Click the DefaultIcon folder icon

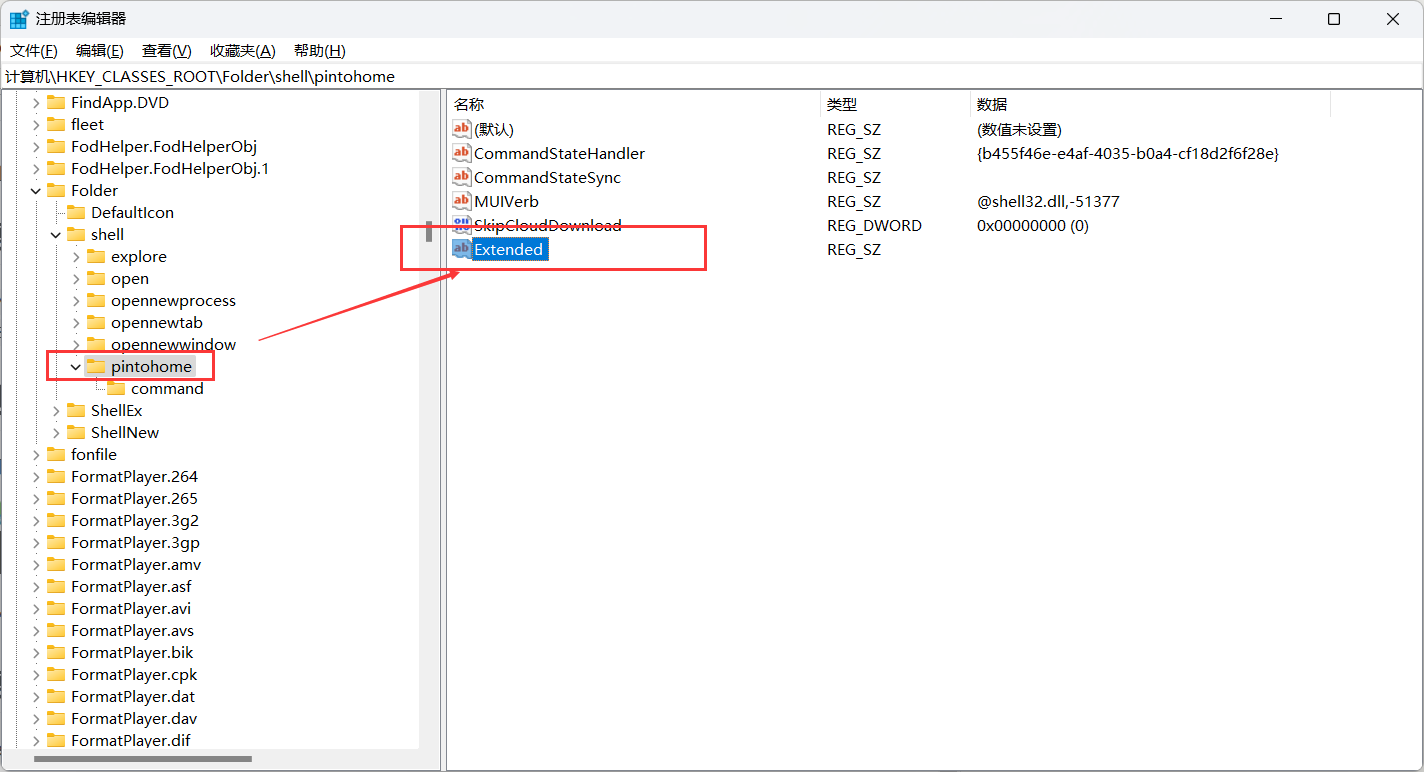point(76,212)
